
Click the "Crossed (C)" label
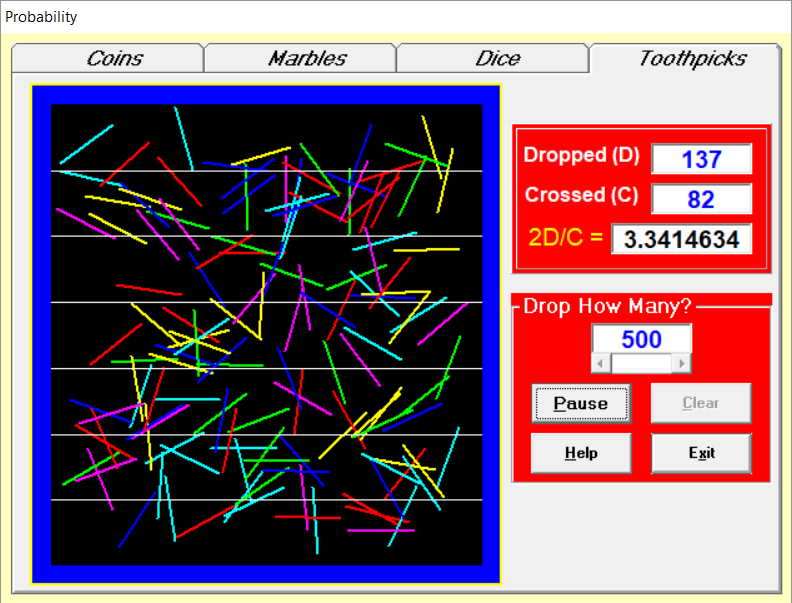click(x=581, y=196)
